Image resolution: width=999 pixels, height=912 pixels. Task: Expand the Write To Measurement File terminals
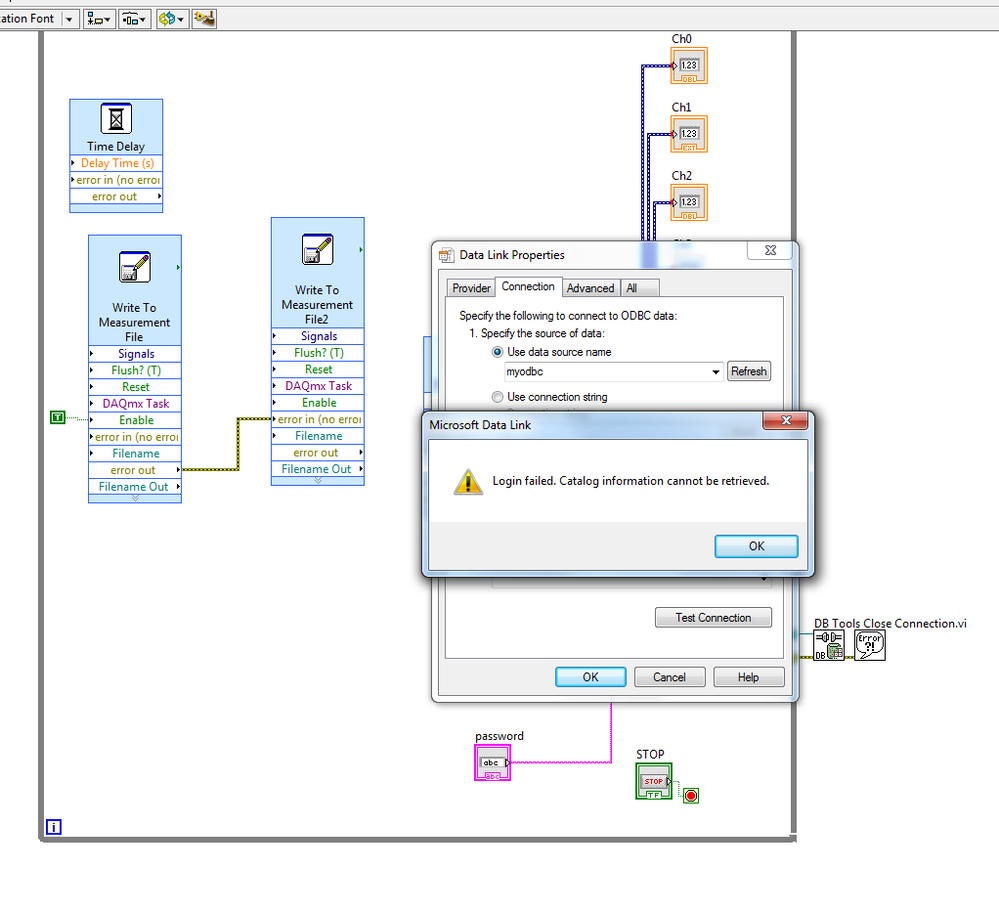(135, 498)
